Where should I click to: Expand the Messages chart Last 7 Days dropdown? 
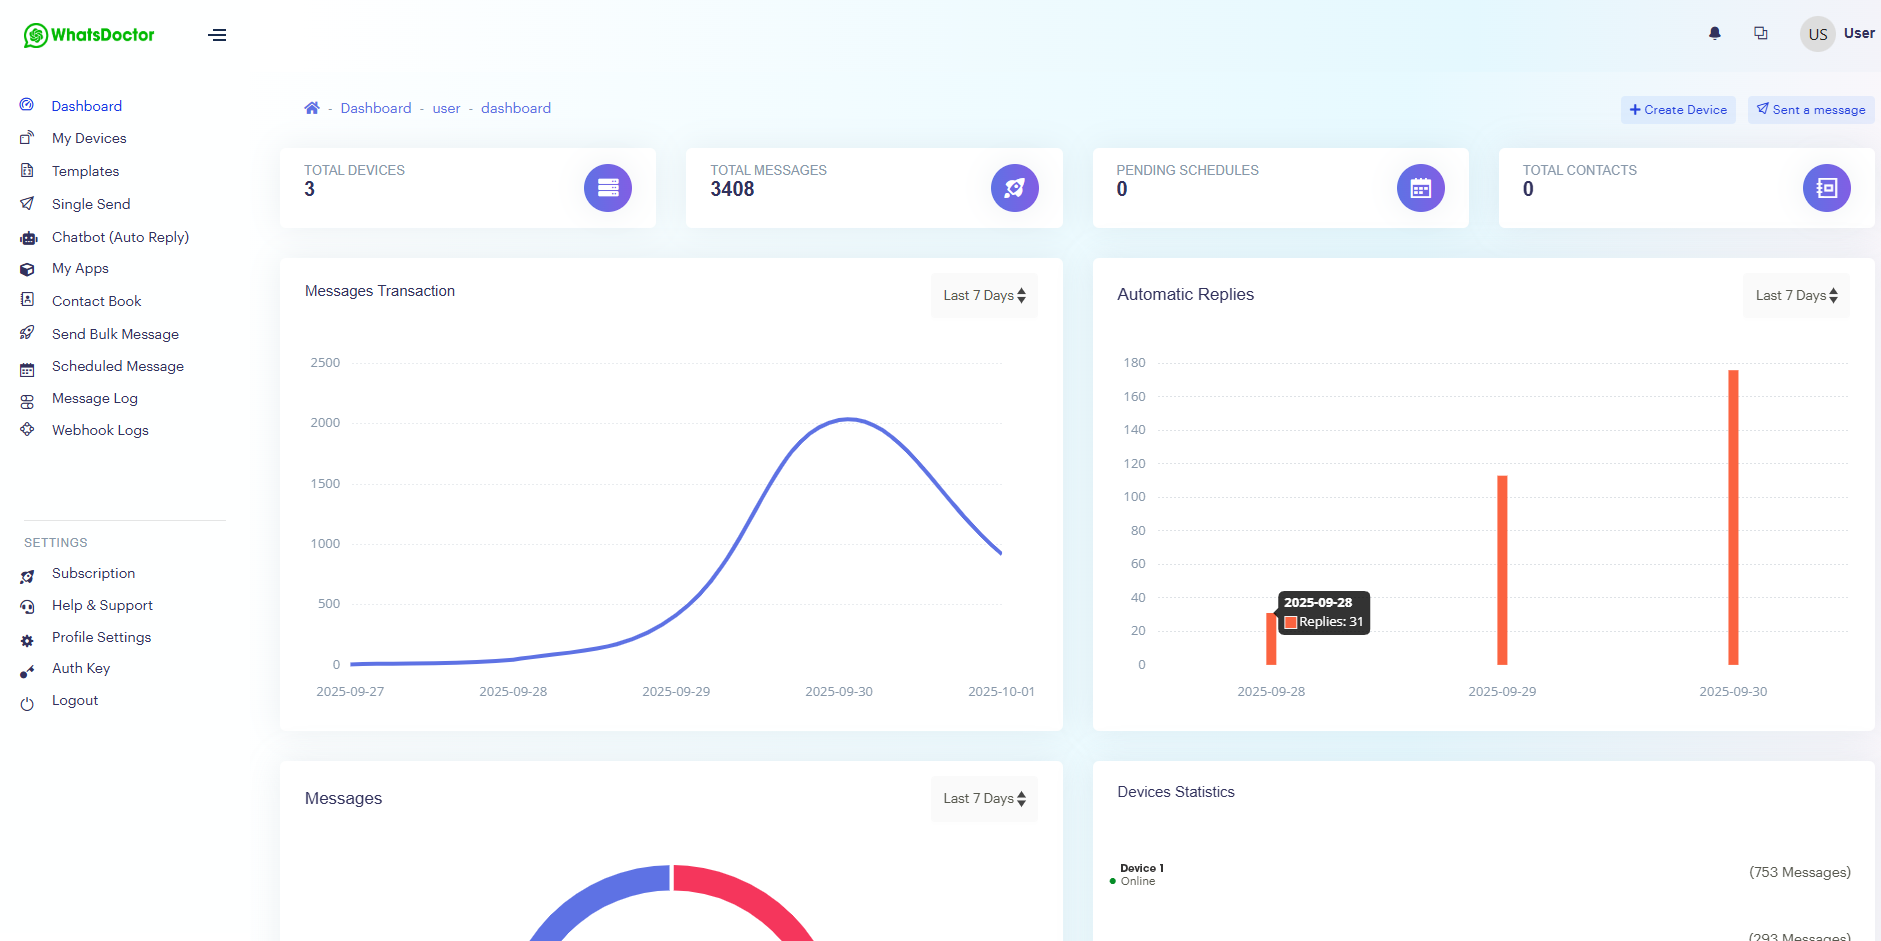(984, 799)
